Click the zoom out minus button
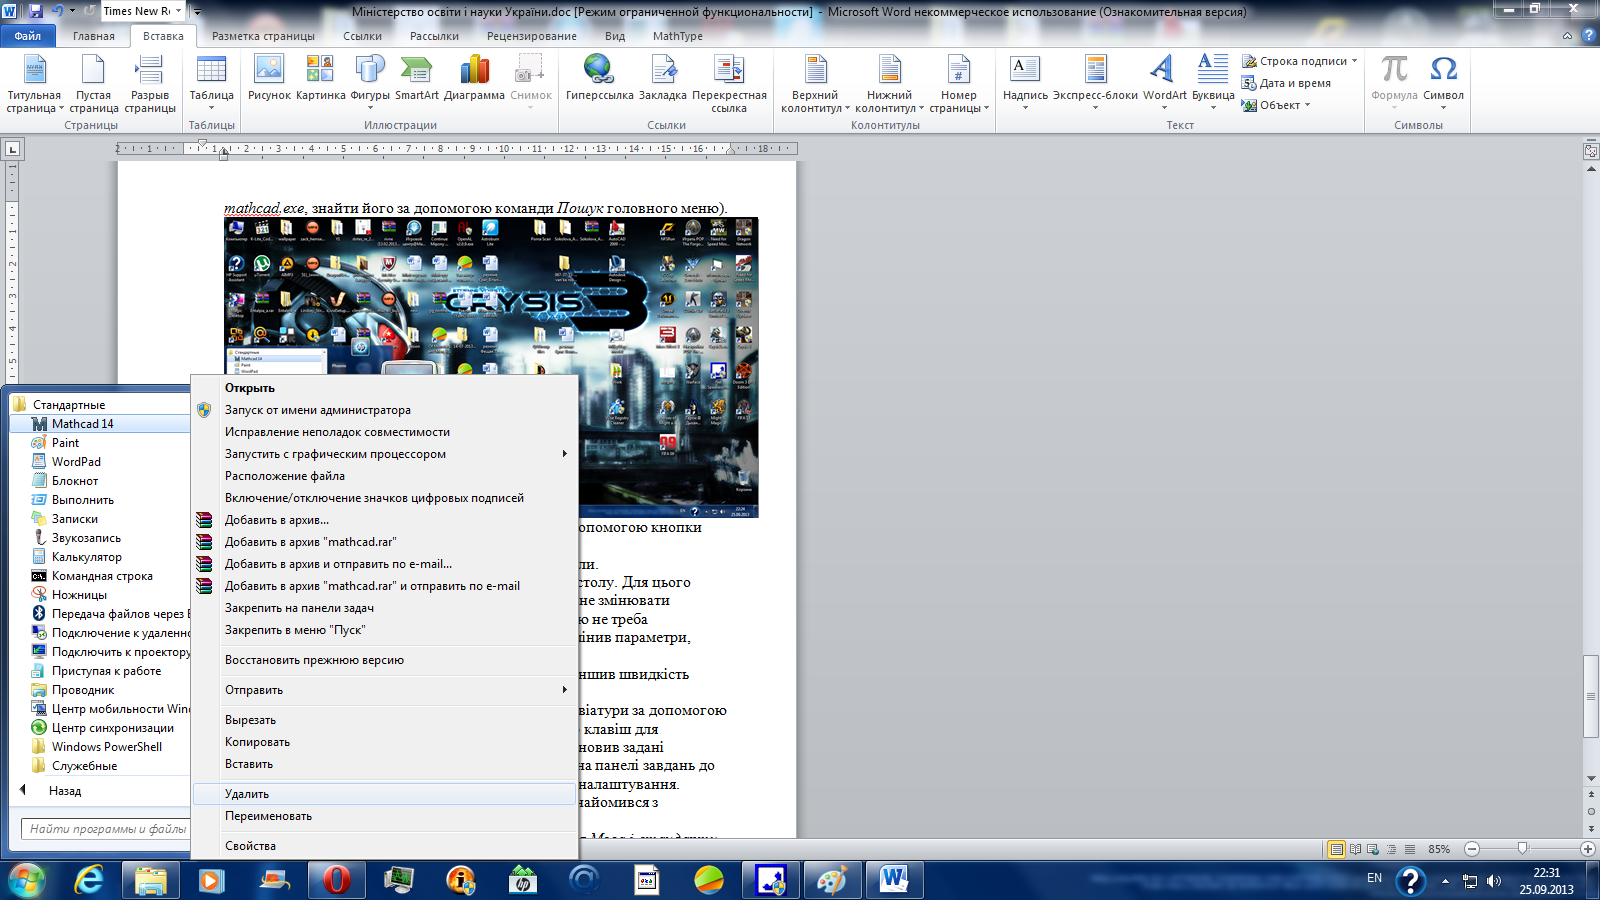The height and width of the screenshot is (900, 1600). coord(1472,849)
